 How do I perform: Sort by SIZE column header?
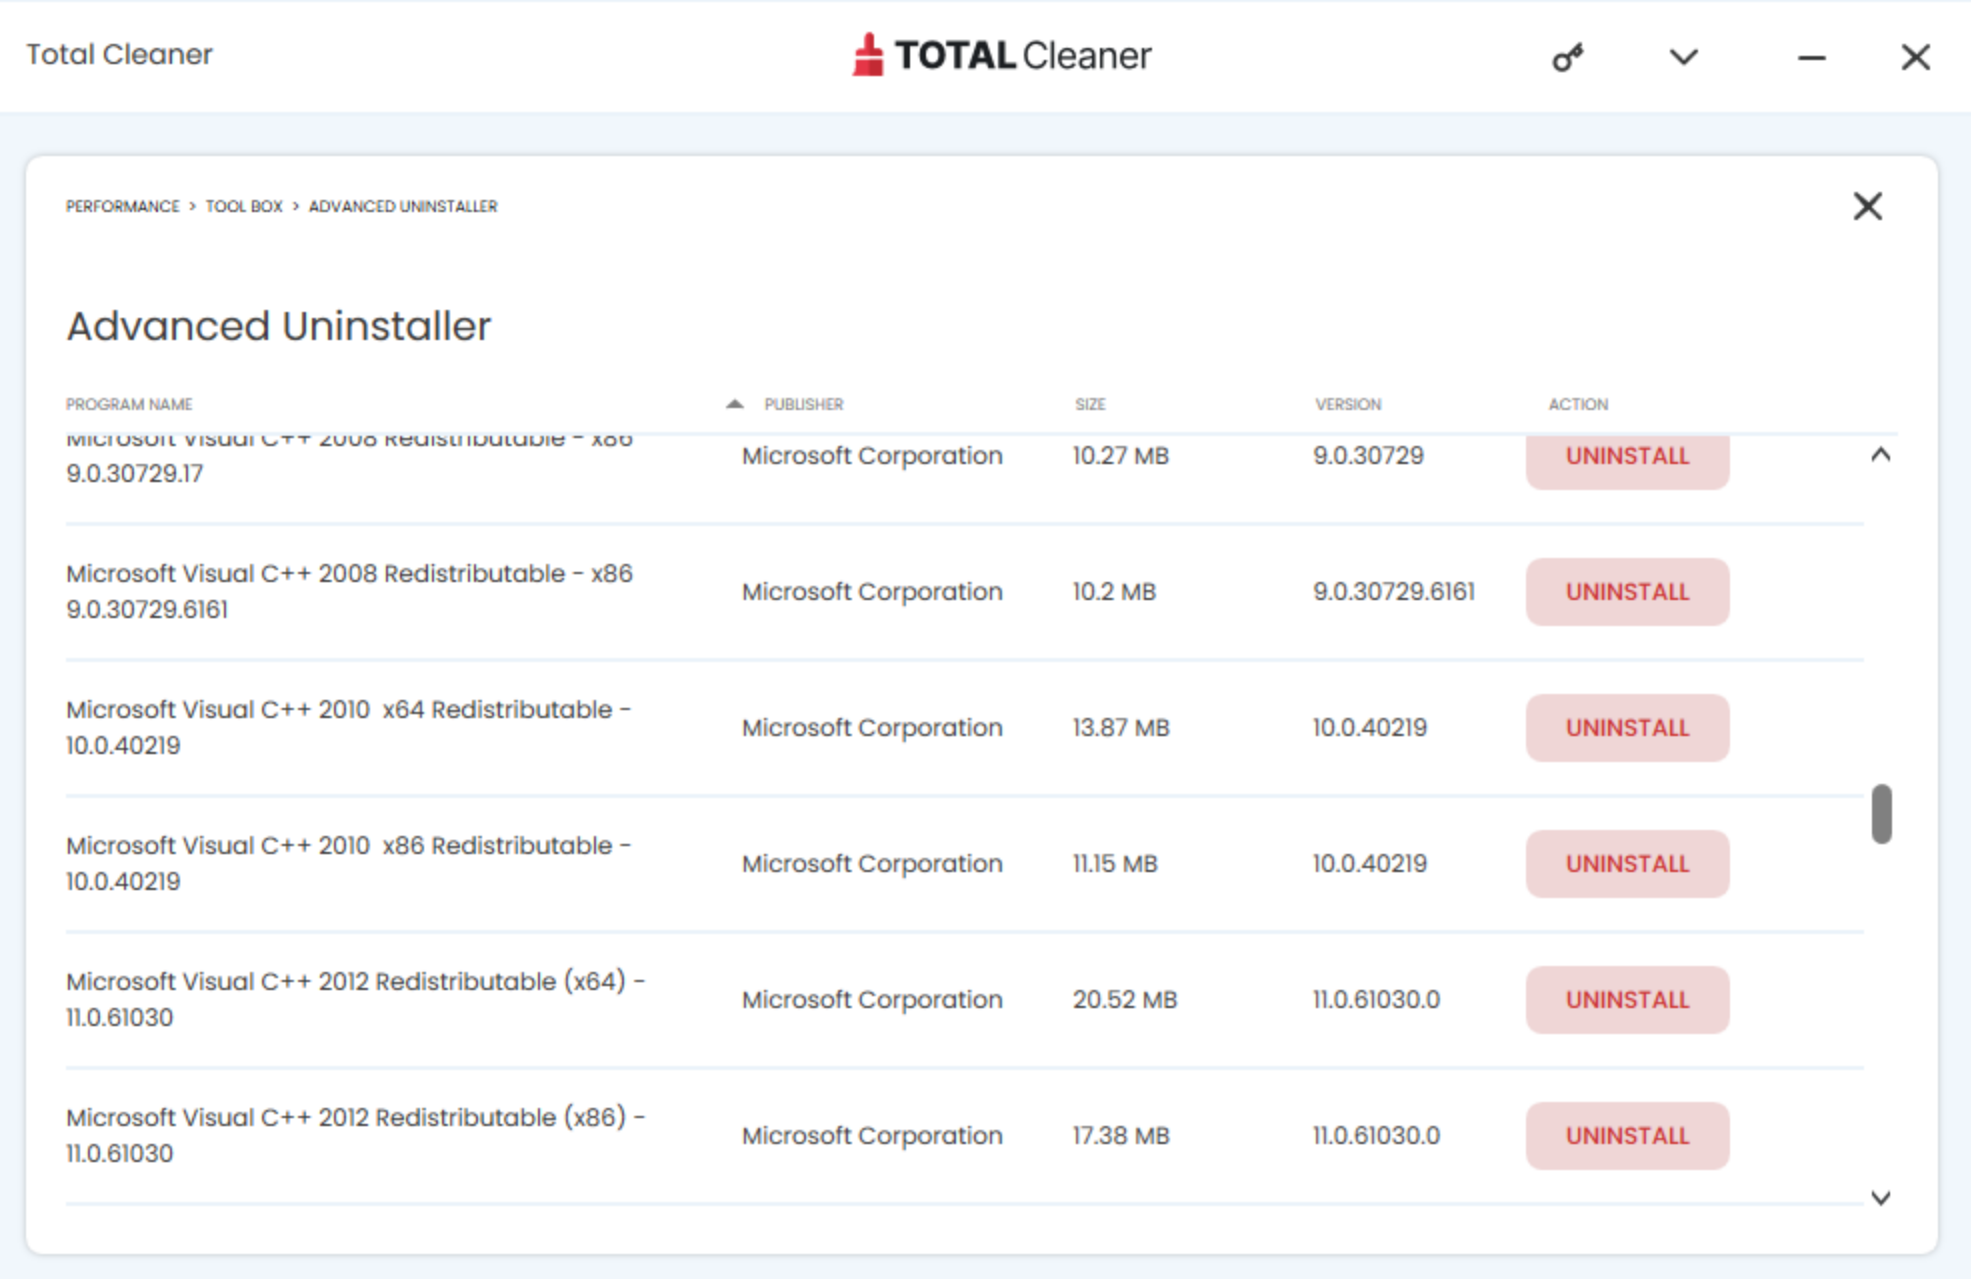[1090, 404]
